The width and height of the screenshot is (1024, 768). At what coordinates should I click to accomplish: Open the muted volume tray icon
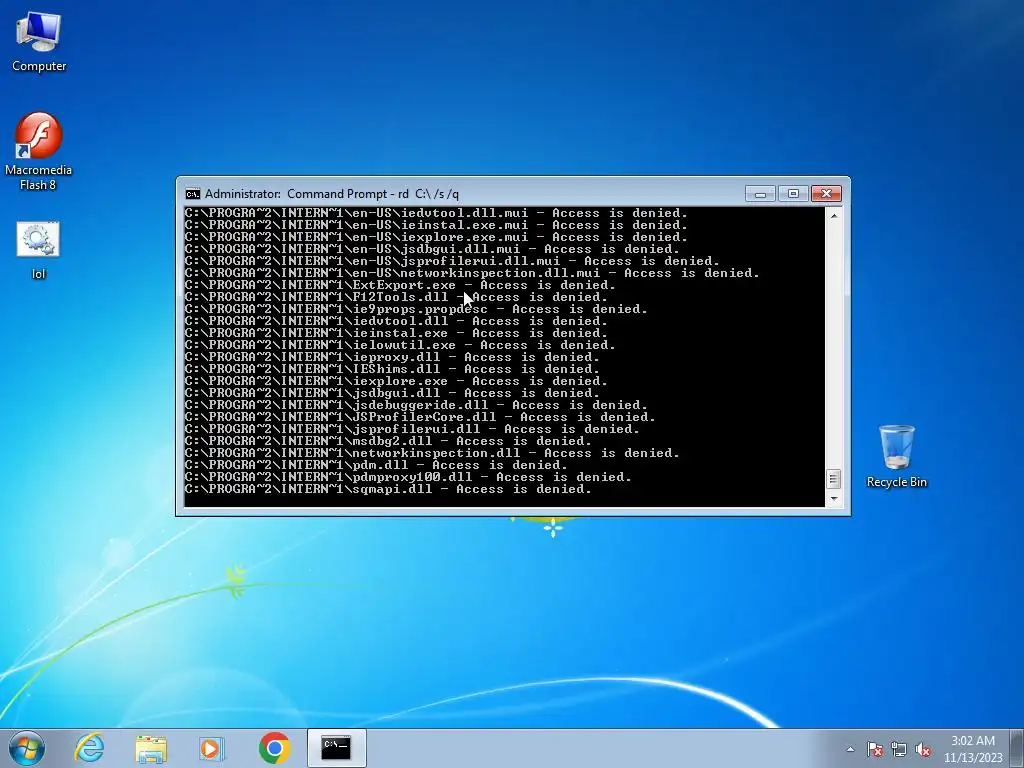[923, 749]
